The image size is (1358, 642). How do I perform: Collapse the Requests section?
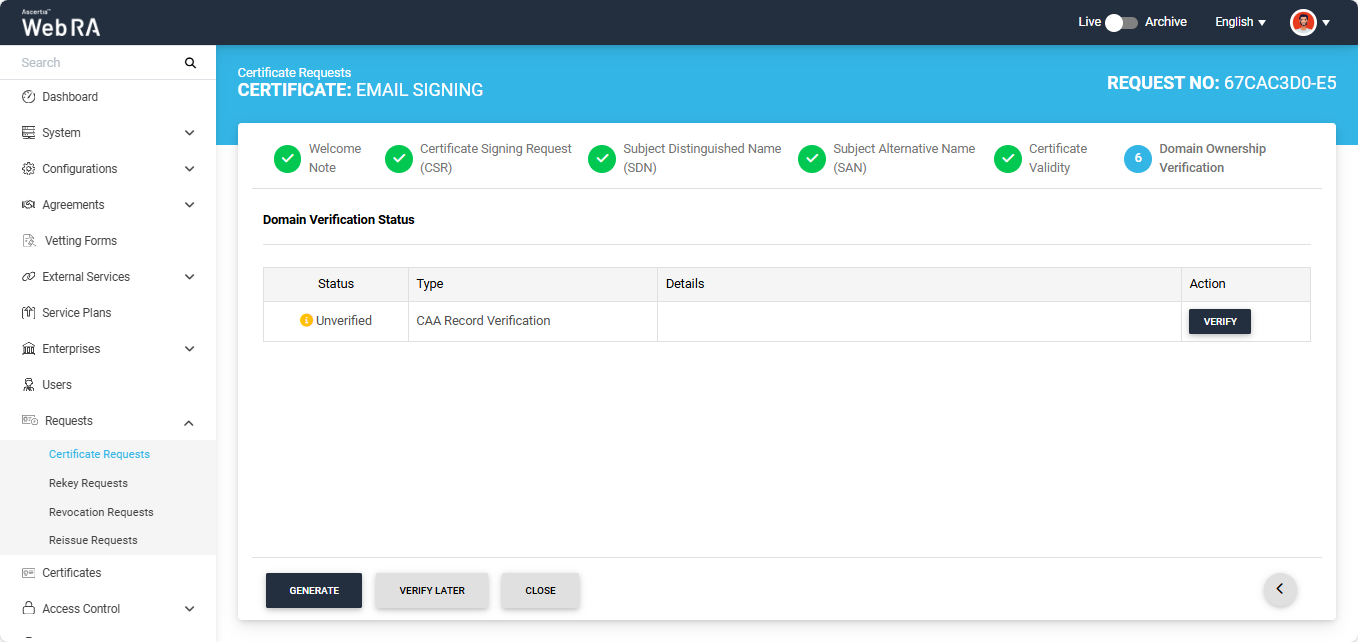[x=189, y=422]
